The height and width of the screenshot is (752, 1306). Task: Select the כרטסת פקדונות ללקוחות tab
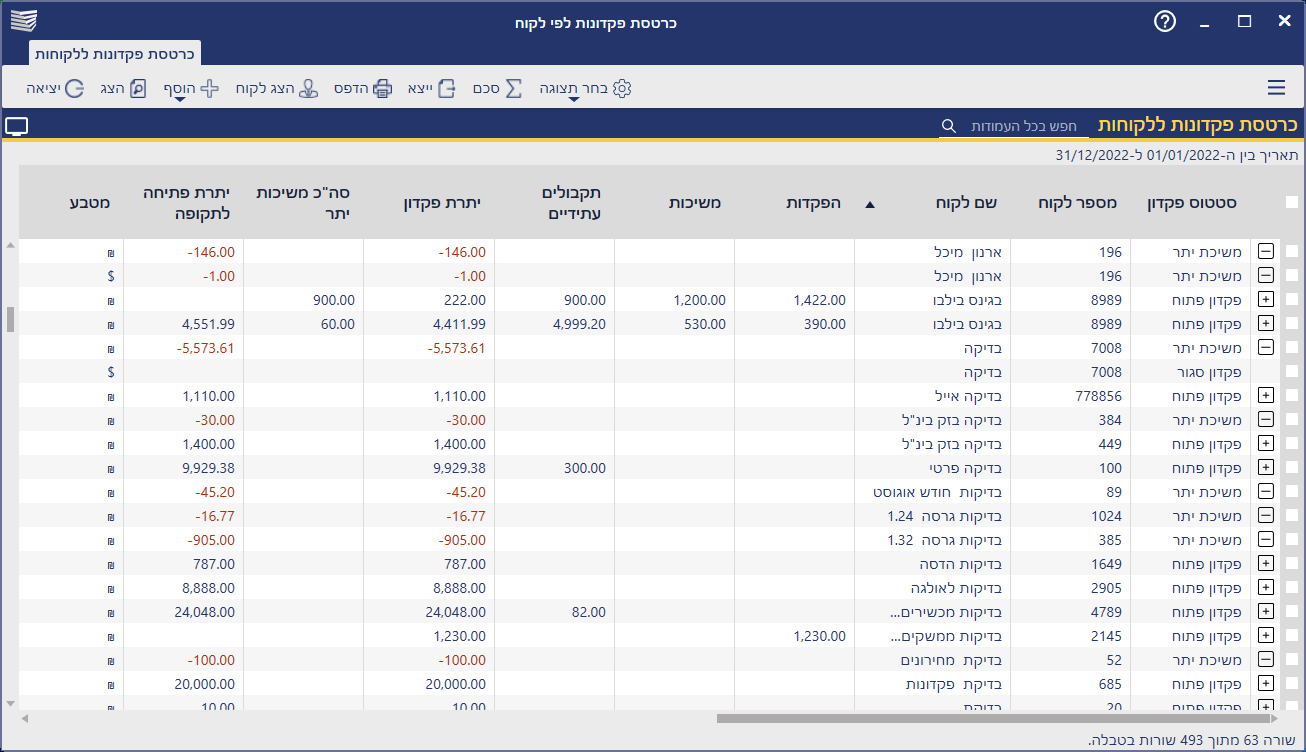[x=114, y=54]
